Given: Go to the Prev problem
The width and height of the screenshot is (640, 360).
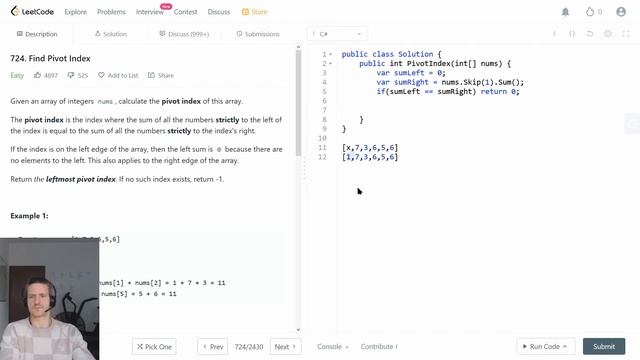Looking at the screenshot, I should pyautogui.click(x=213, y=347).
